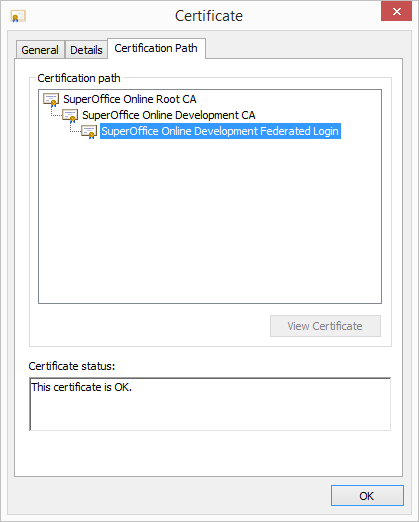Click the View Certificate button
Image resolution: width=419 pixels, height=522 pixels.
pos(325,326)
